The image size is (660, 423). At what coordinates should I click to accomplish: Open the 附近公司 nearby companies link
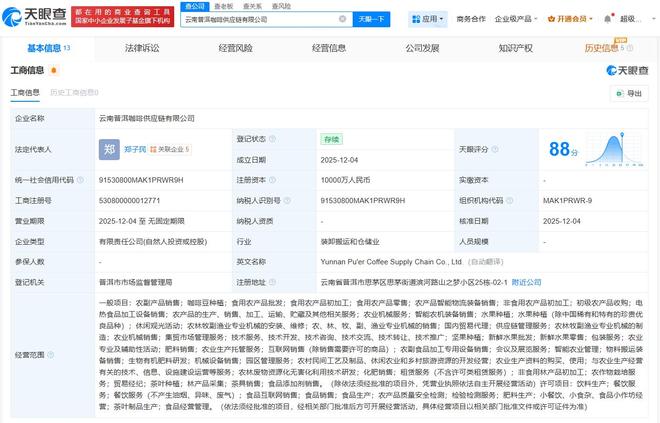click(526, 282)
